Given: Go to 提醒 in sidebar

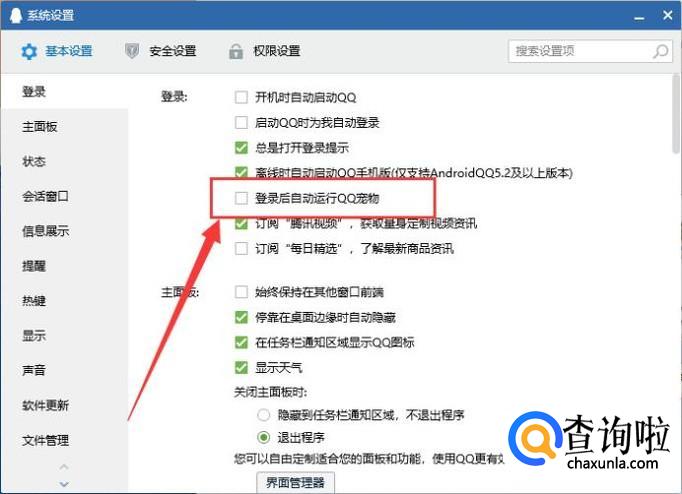Looking at the screenshot, I should [64, 266].
